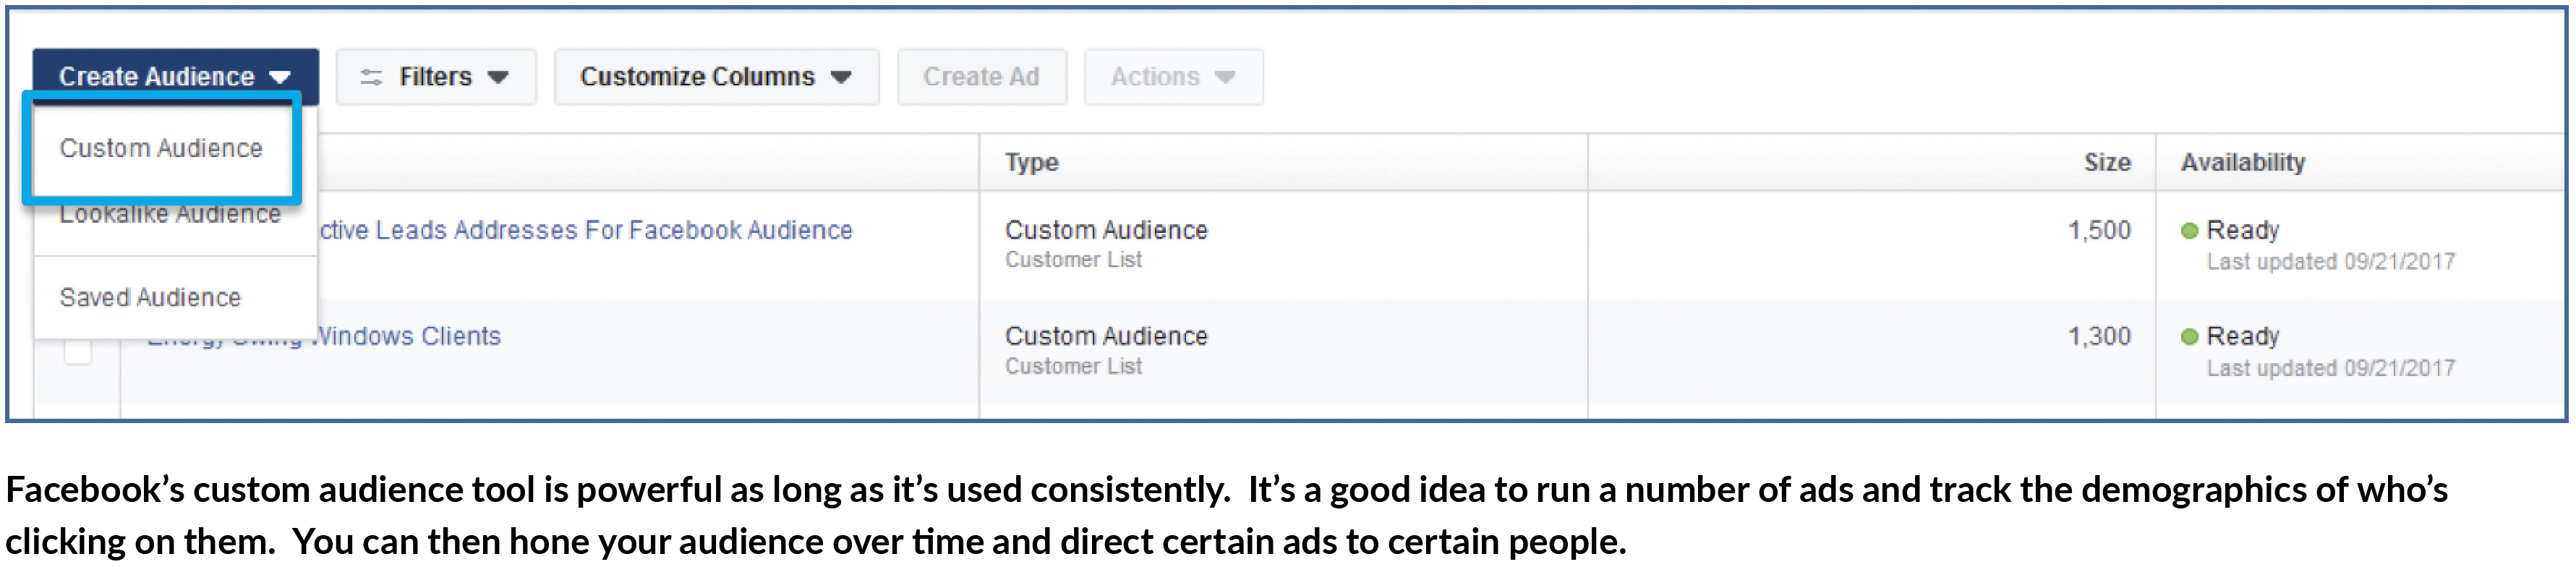
Task: Open the Actions button menu
Action: 1174,77
